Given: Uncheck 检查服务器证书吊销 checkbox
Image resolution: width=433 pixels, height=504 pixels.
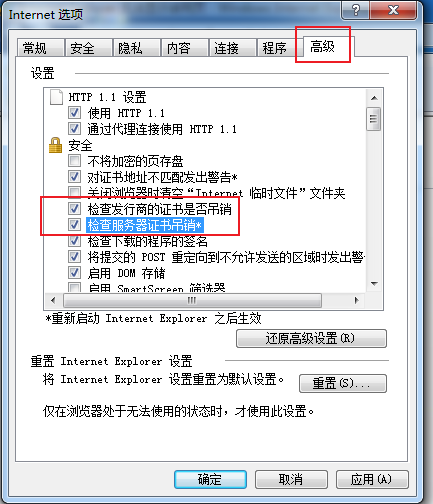Looking at the screenshot, I should tap(74, 225).
